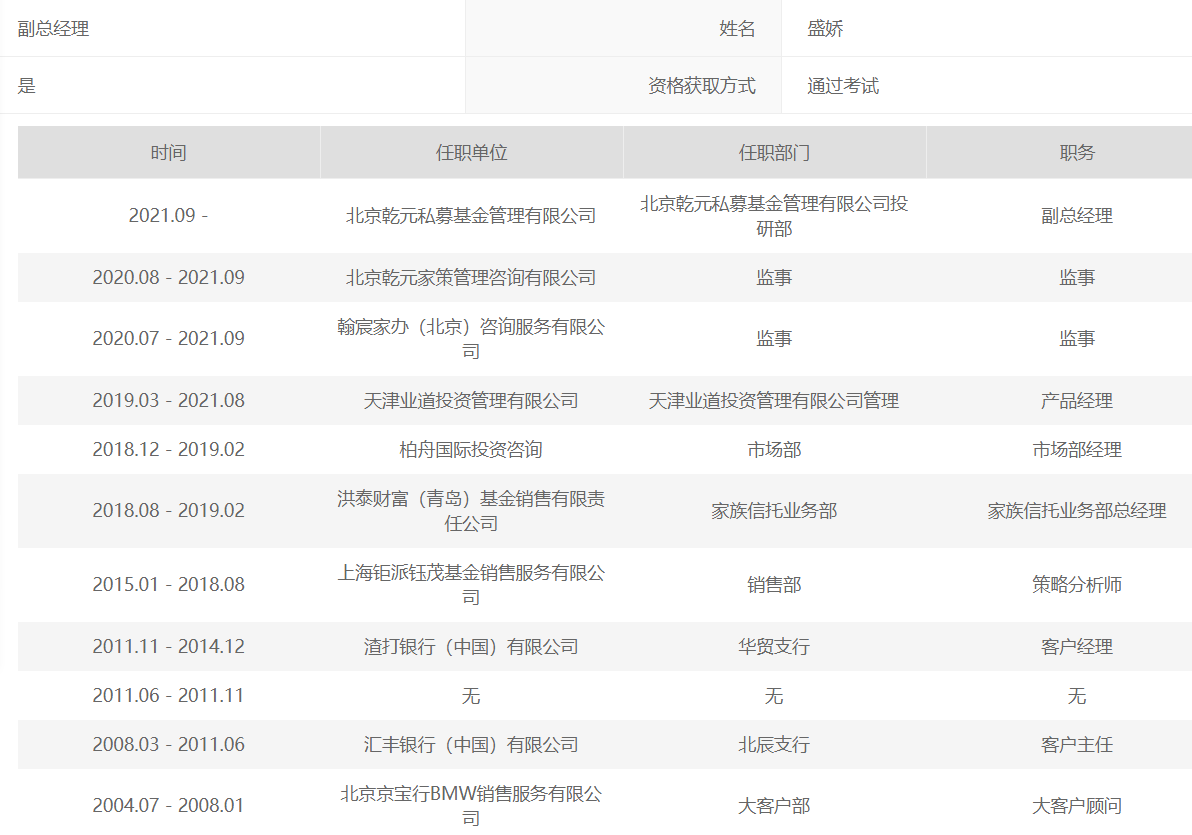Click department '北京乾元私募基金管理有限公司投研部'
Image resolution: width=1192 pixels, height=835 pixels.
pos(774,216)
